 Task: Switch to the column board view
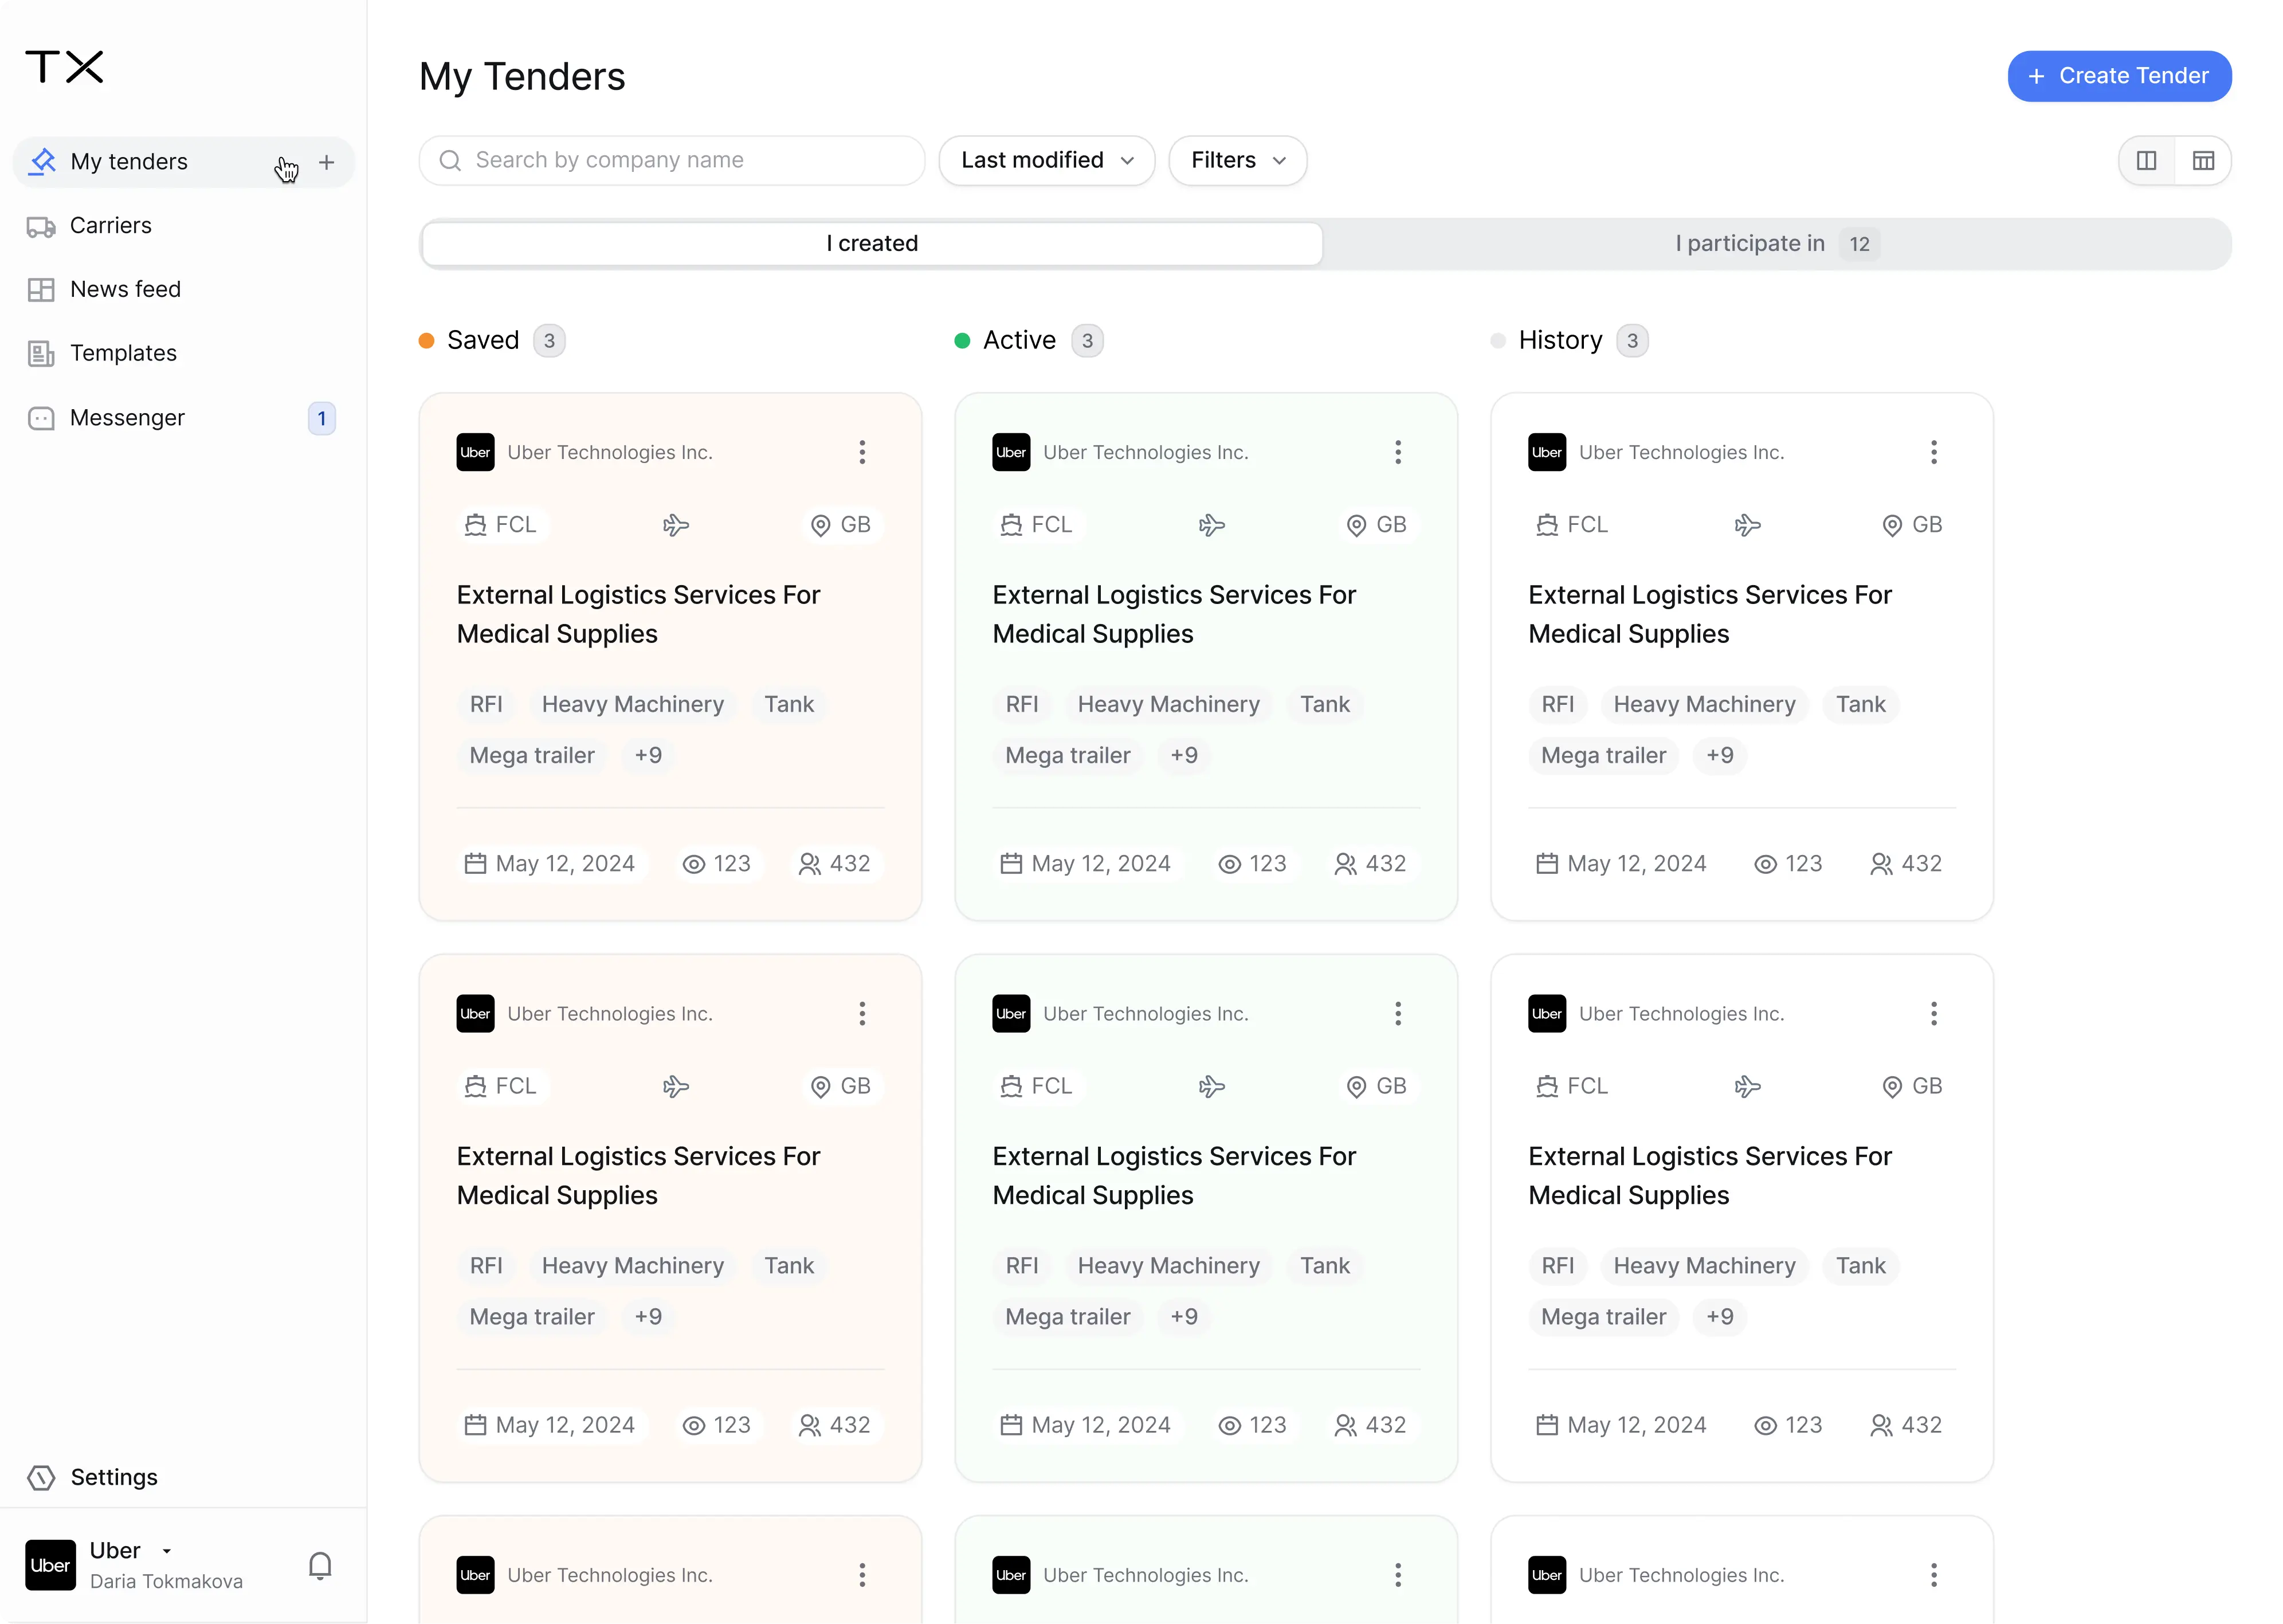(x=2146, y=161)
